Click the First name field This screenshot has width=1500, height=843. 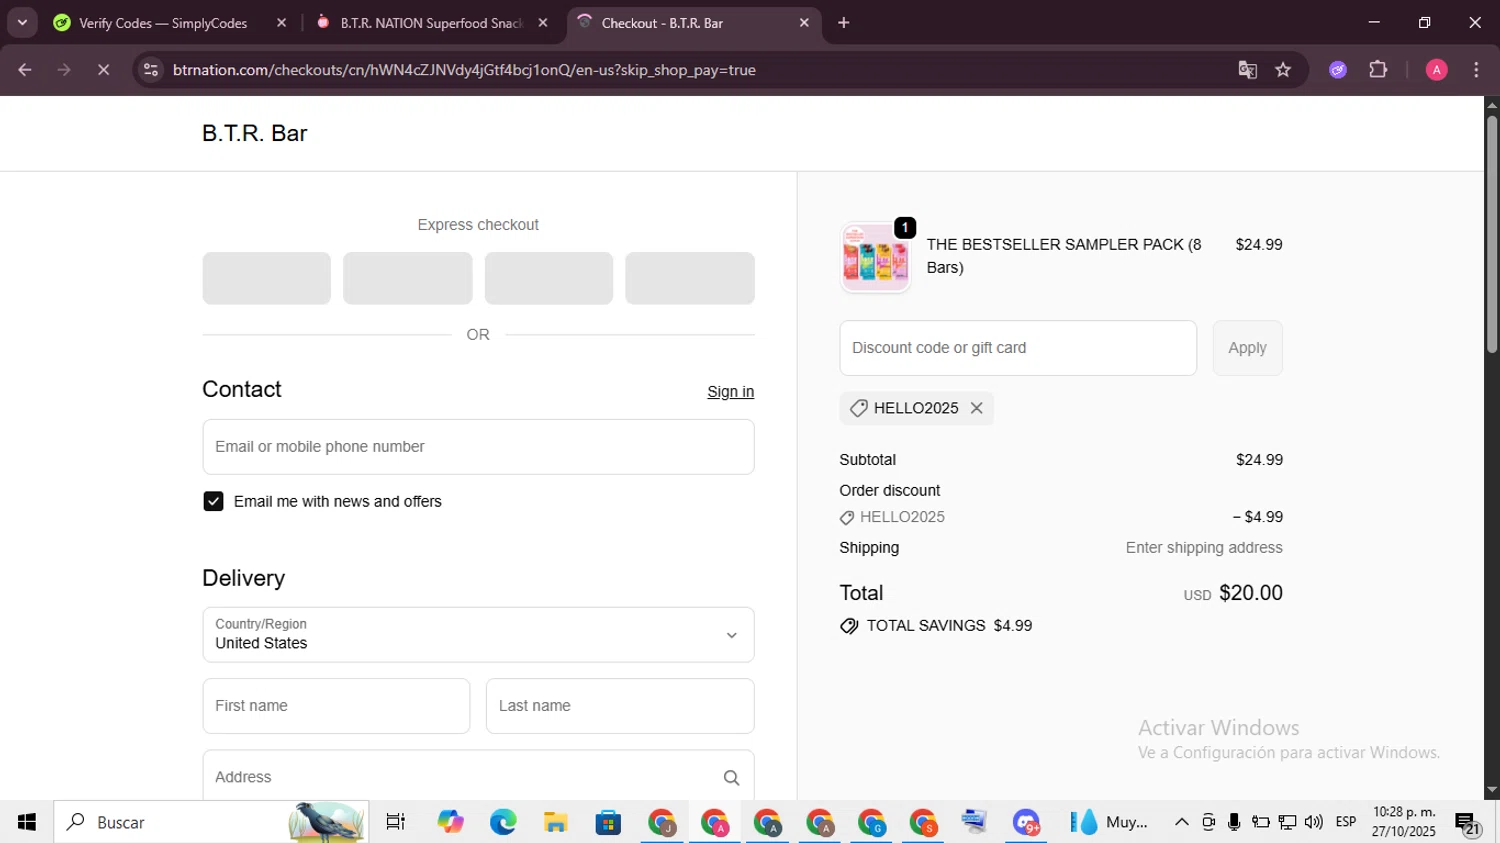(336, 706)
